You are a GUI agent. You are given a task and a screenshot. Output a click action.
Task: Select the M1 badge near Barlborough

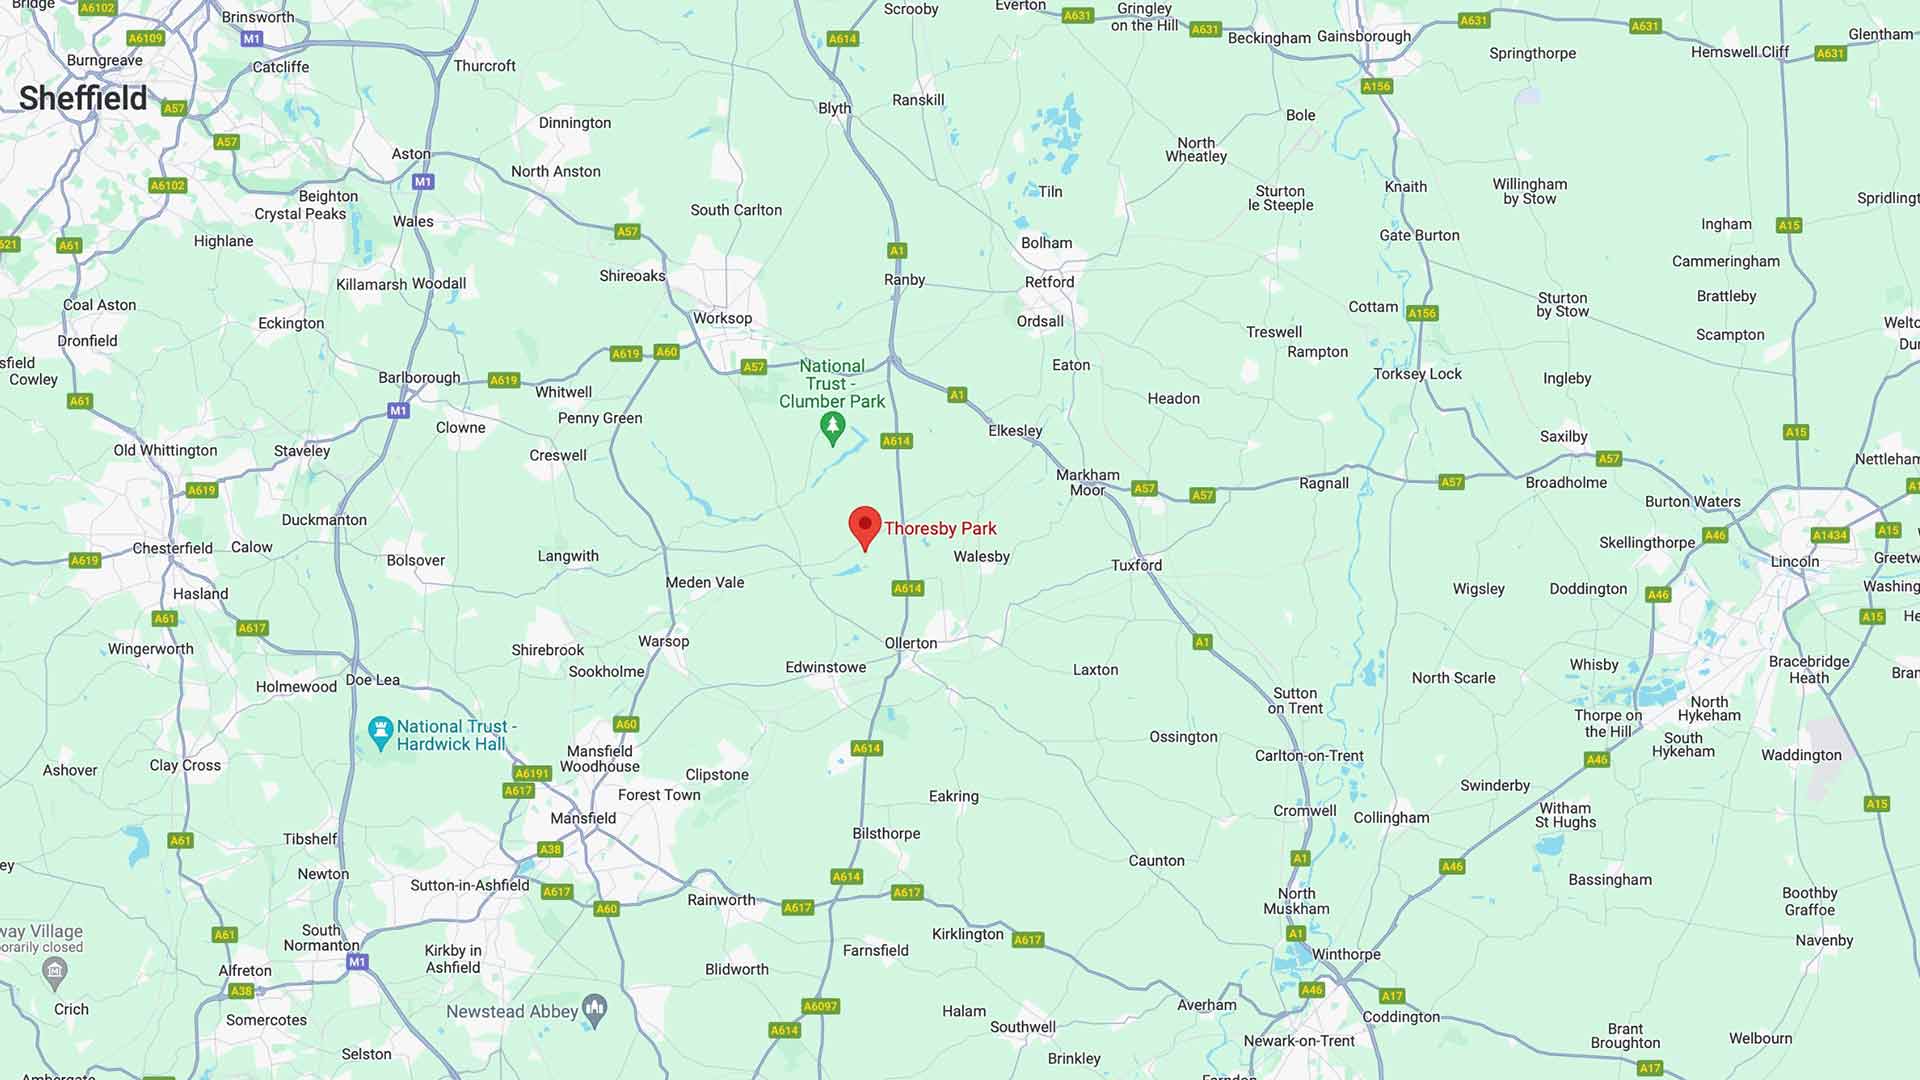click(x=398, y=410)
